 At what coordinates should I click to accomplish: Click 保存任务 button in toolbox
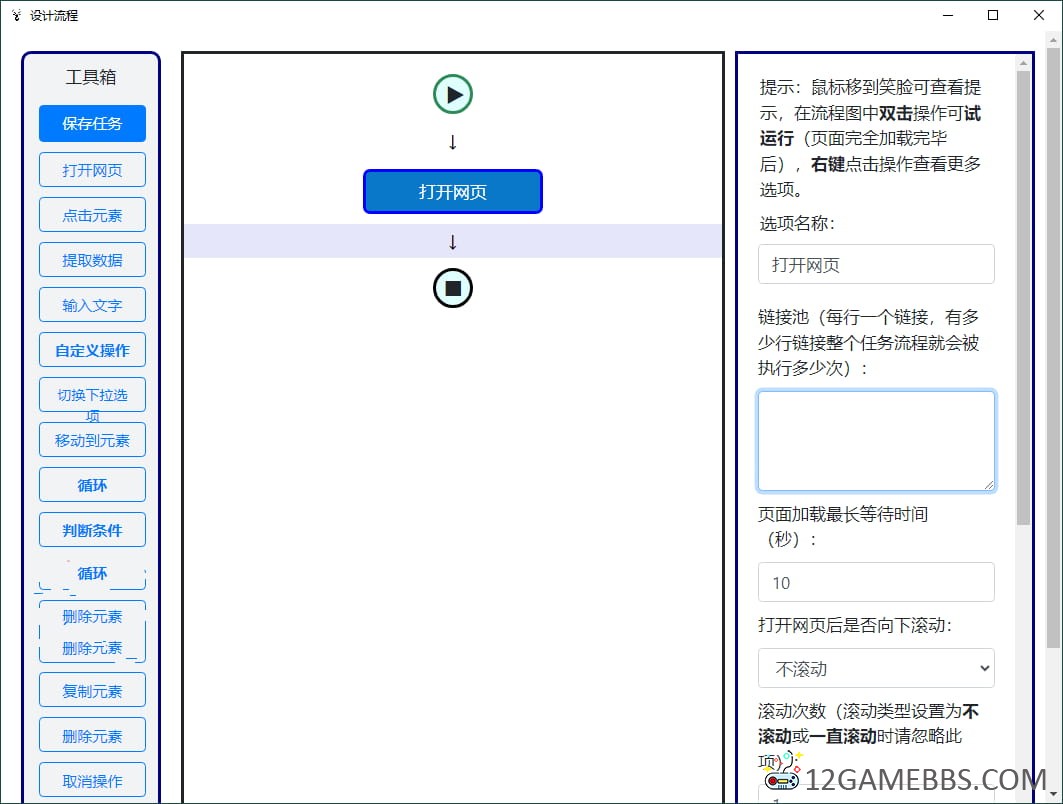click(x=92, y=124)
